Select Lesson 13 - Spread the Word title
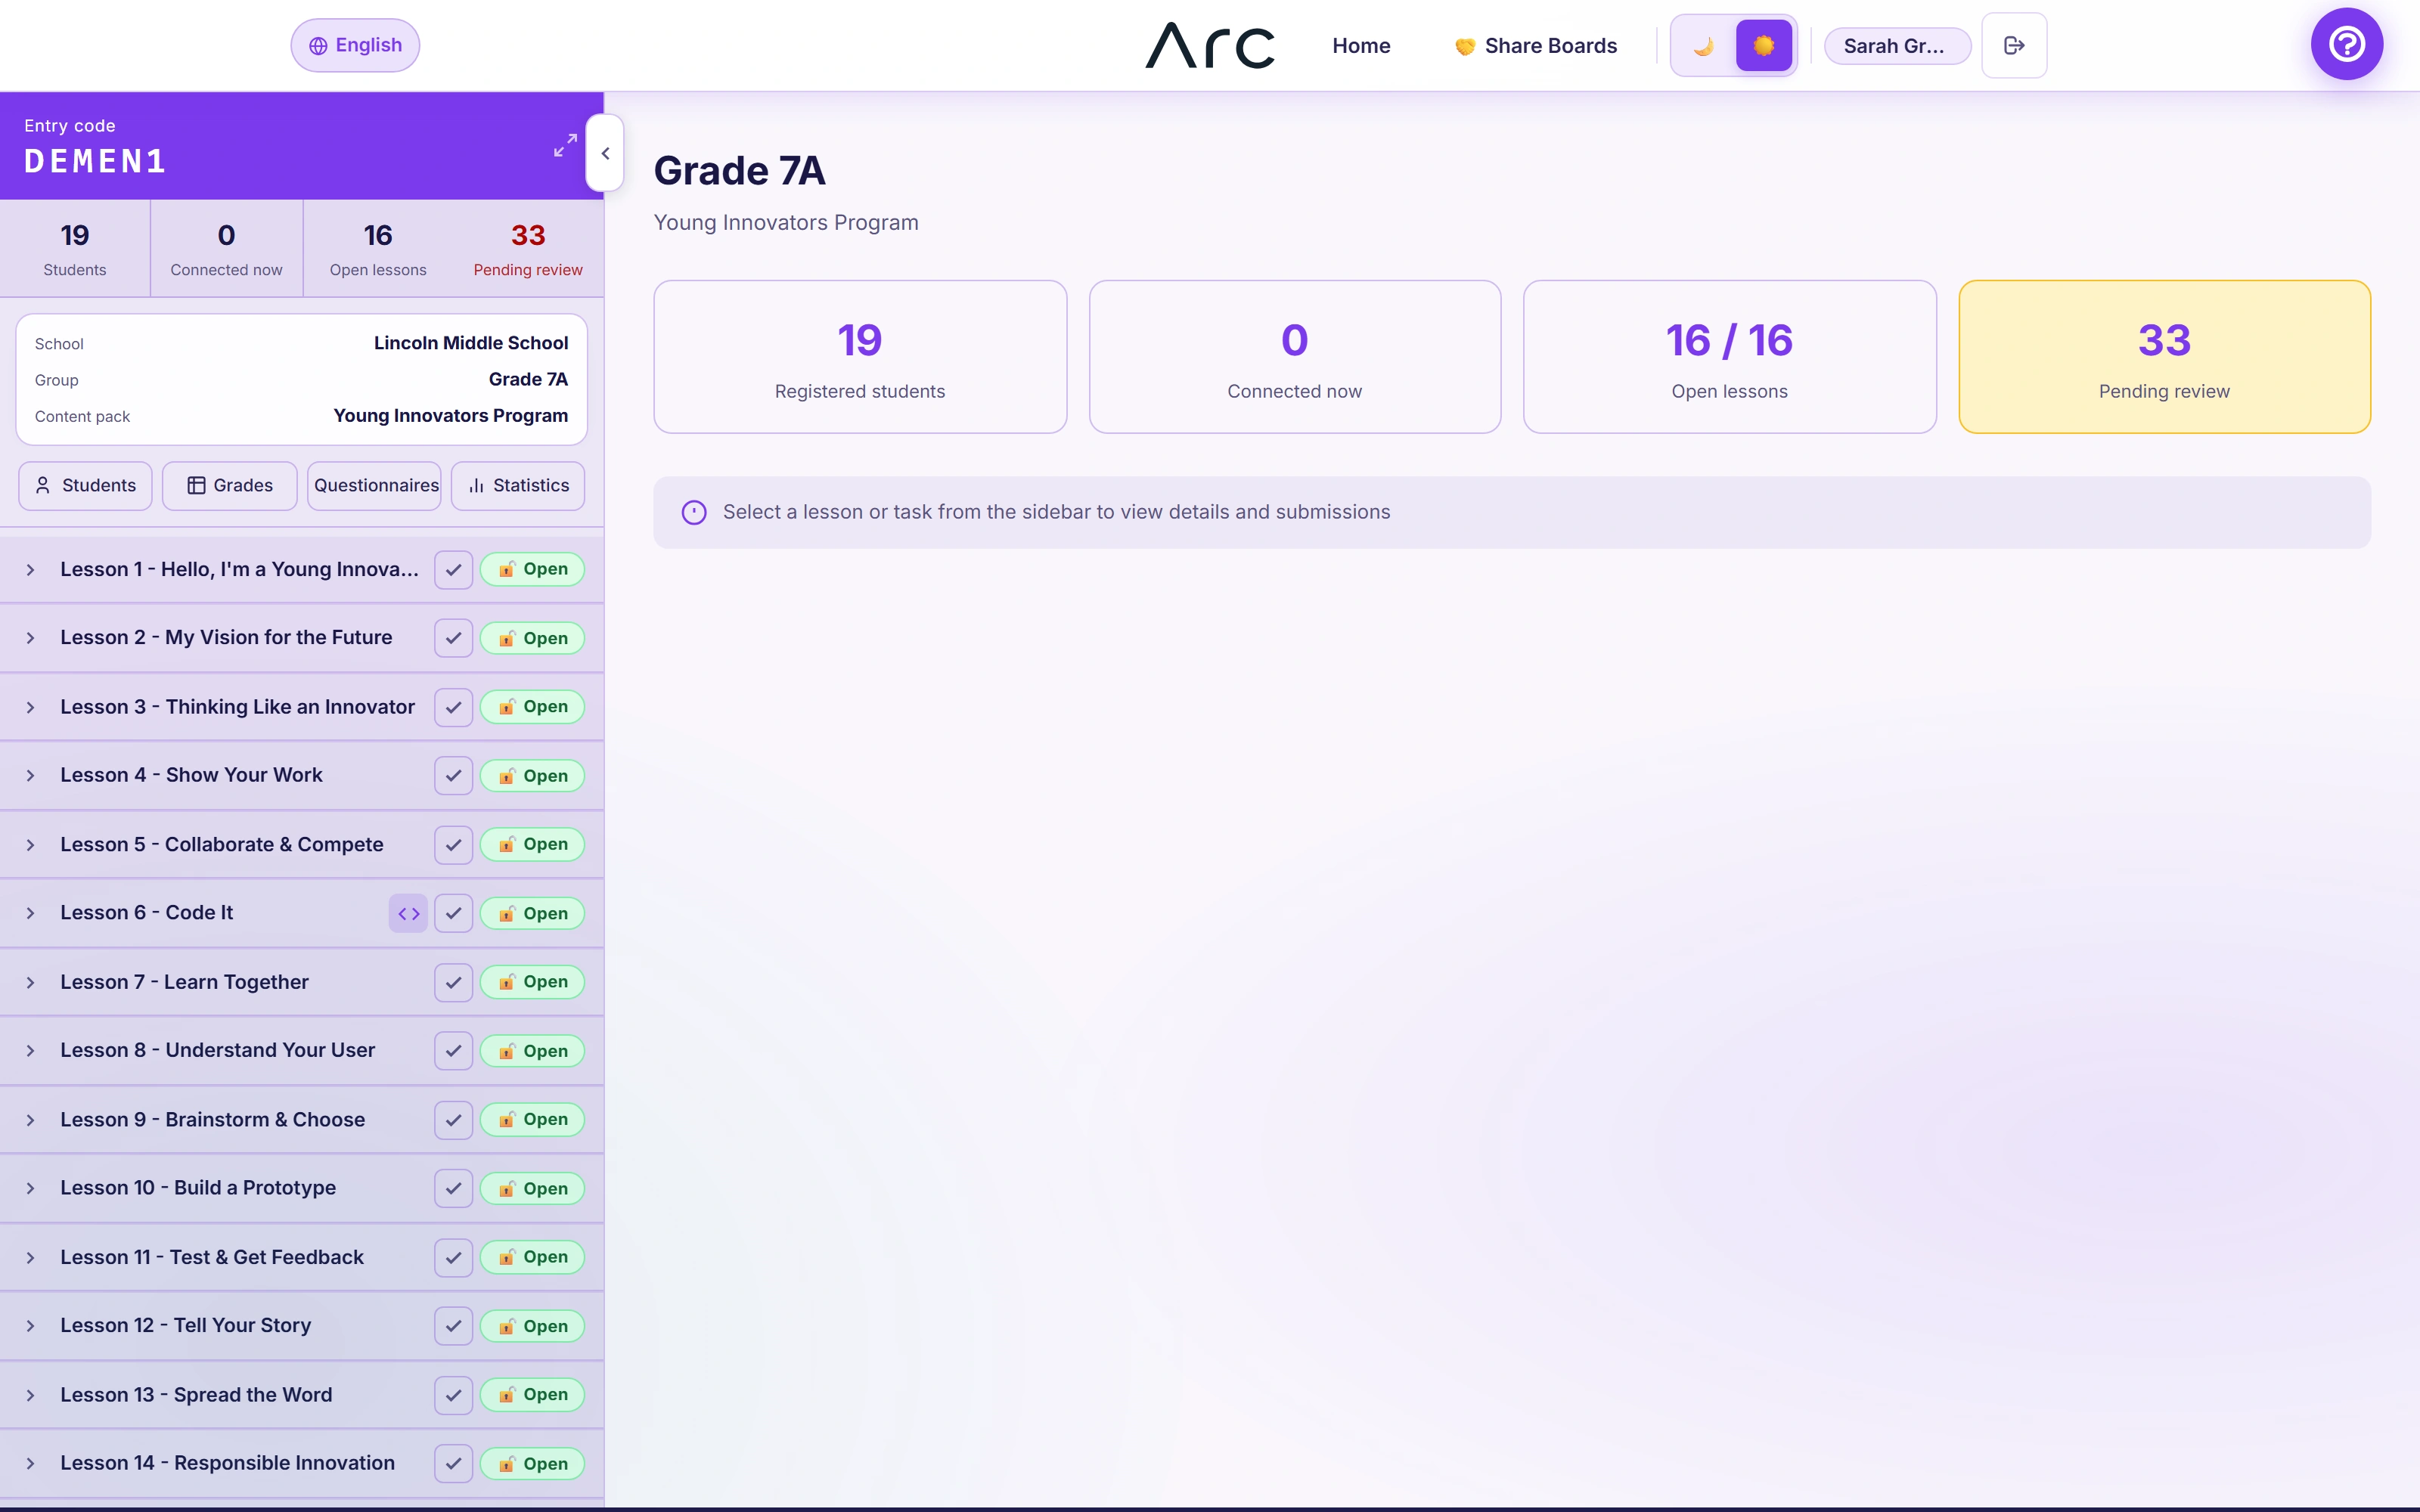2420x1512 pixels. point(196,1394)
